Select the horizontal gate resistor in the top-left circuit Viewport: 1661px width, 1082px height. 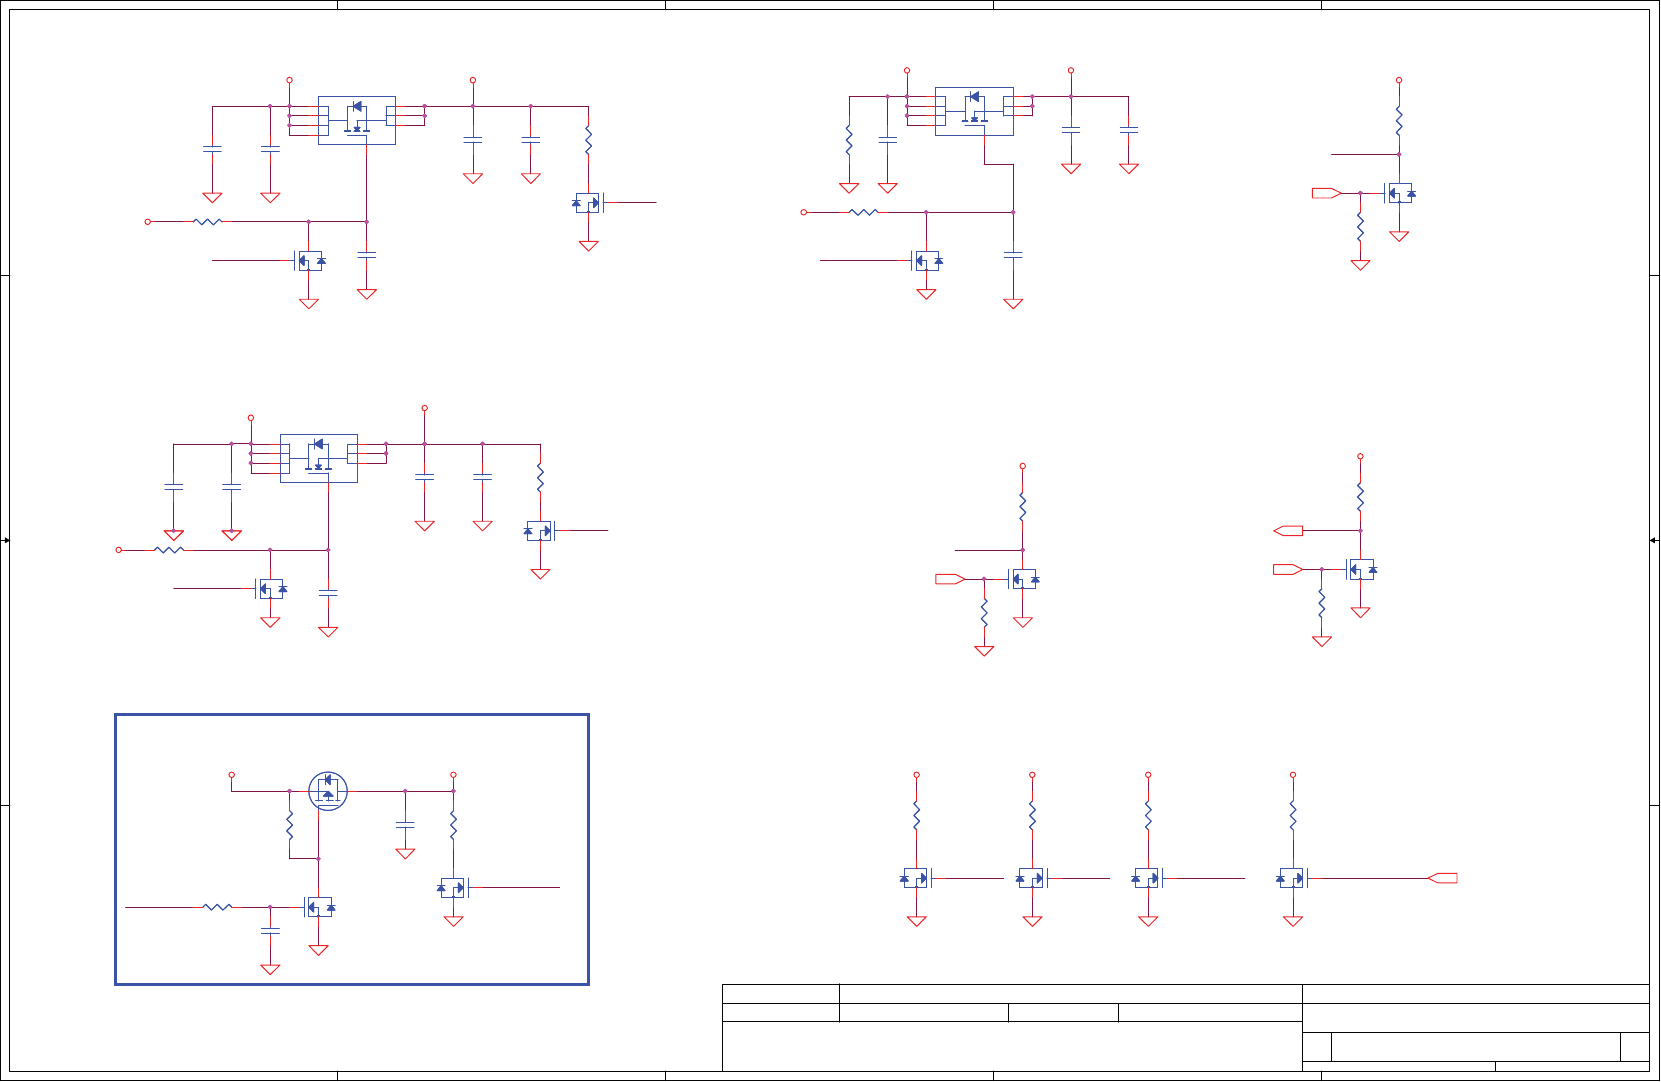[x=207, y=221]
